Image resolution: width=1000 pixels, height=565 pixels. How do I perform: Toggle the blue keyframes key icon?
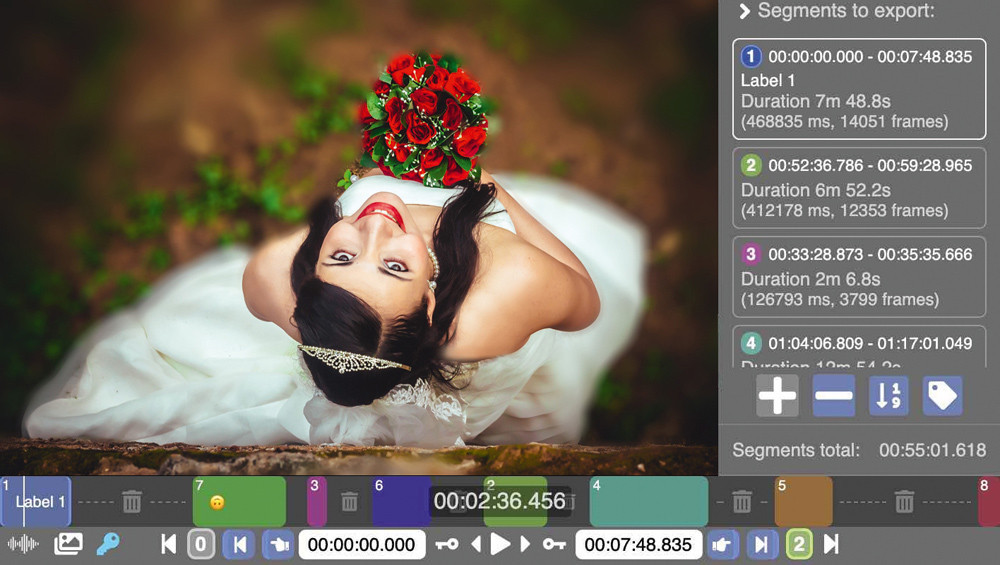pyautogui.click(x=108, y=544)
